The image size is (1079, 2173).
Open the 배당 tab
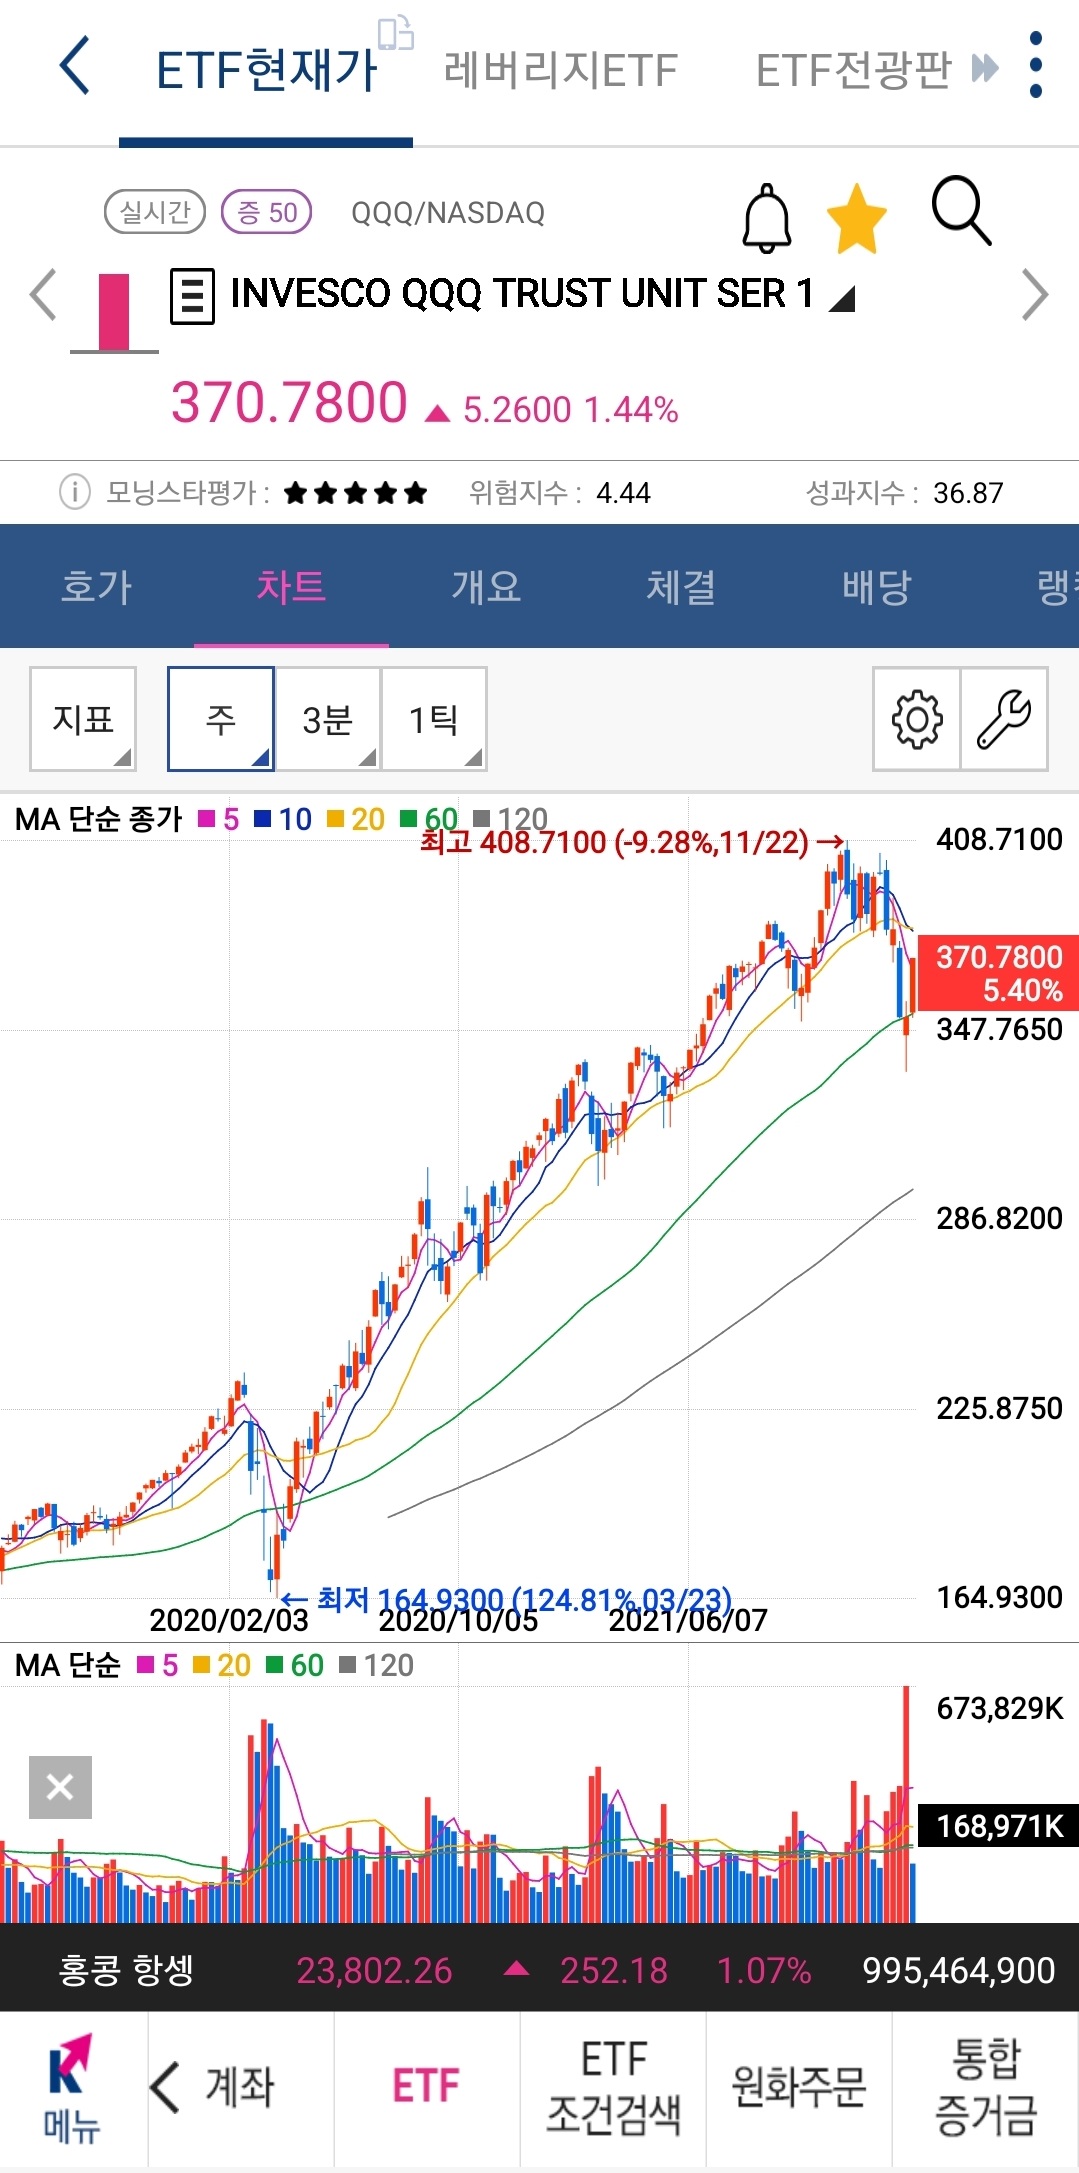click(x=877, y=586)
